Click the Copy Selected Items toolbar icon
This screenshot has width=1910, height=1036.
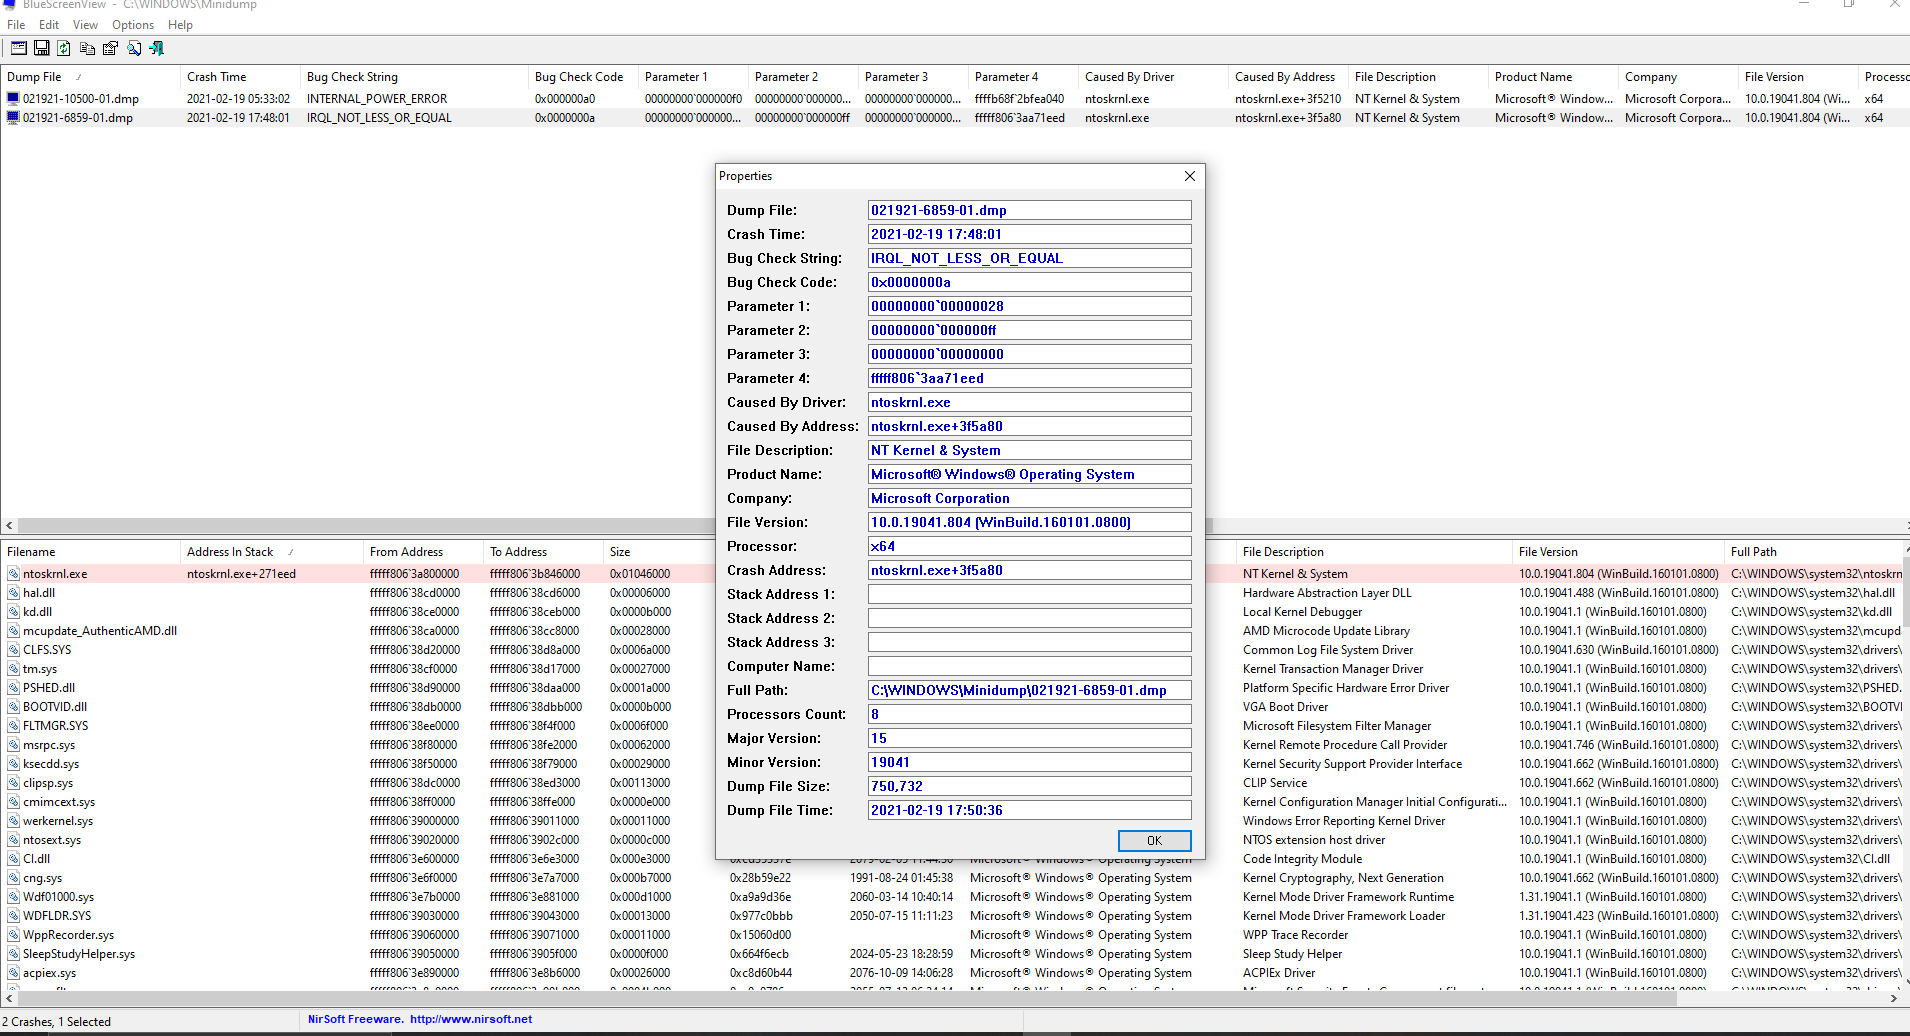click(87, 48)
